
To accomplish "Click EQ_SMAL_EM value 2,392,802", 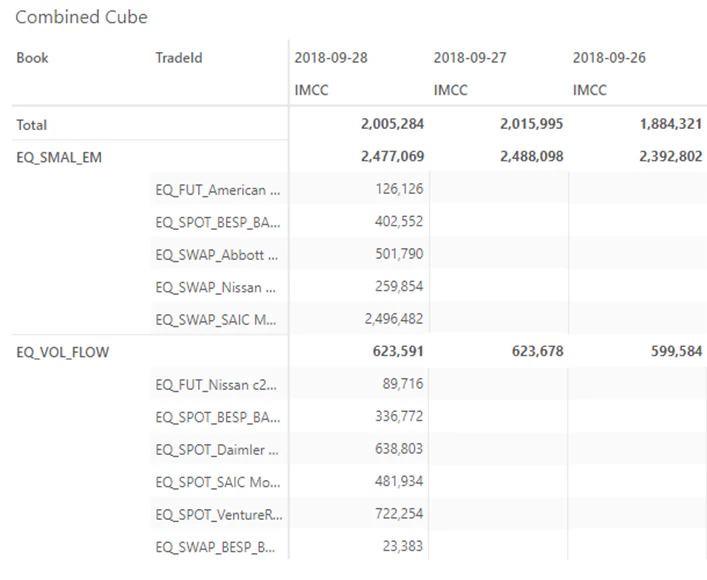I will click(671, 156).
